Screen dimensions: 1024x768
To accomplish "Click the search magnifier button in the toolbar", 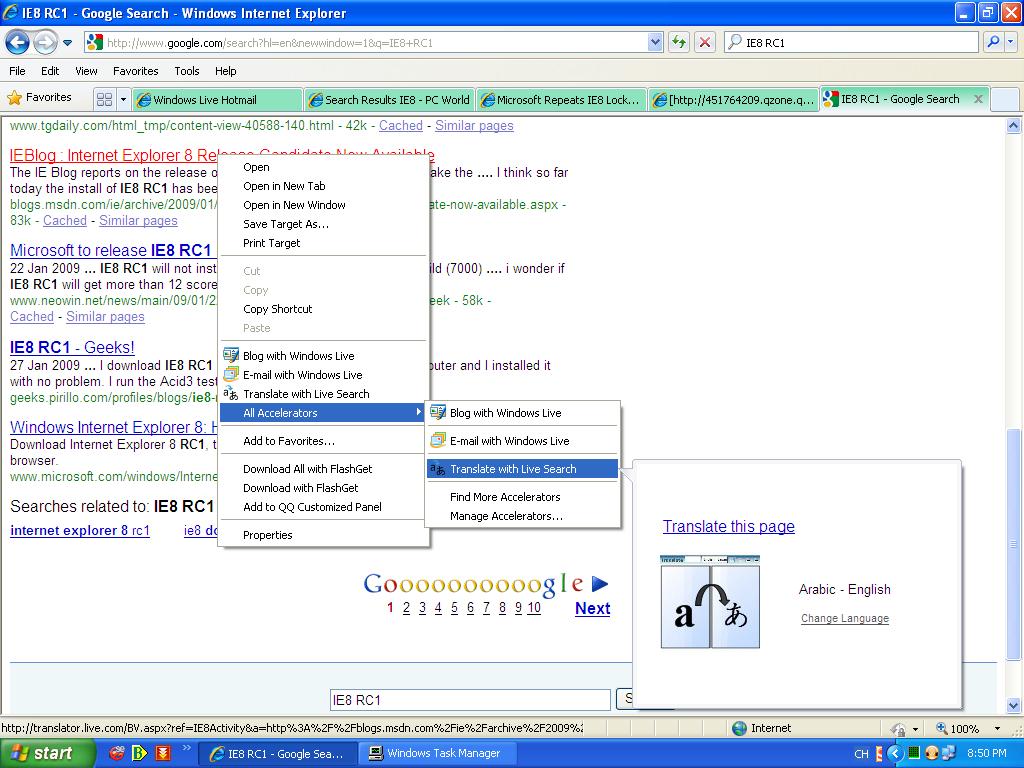I will pyautogui.click(x=993, y=42).
